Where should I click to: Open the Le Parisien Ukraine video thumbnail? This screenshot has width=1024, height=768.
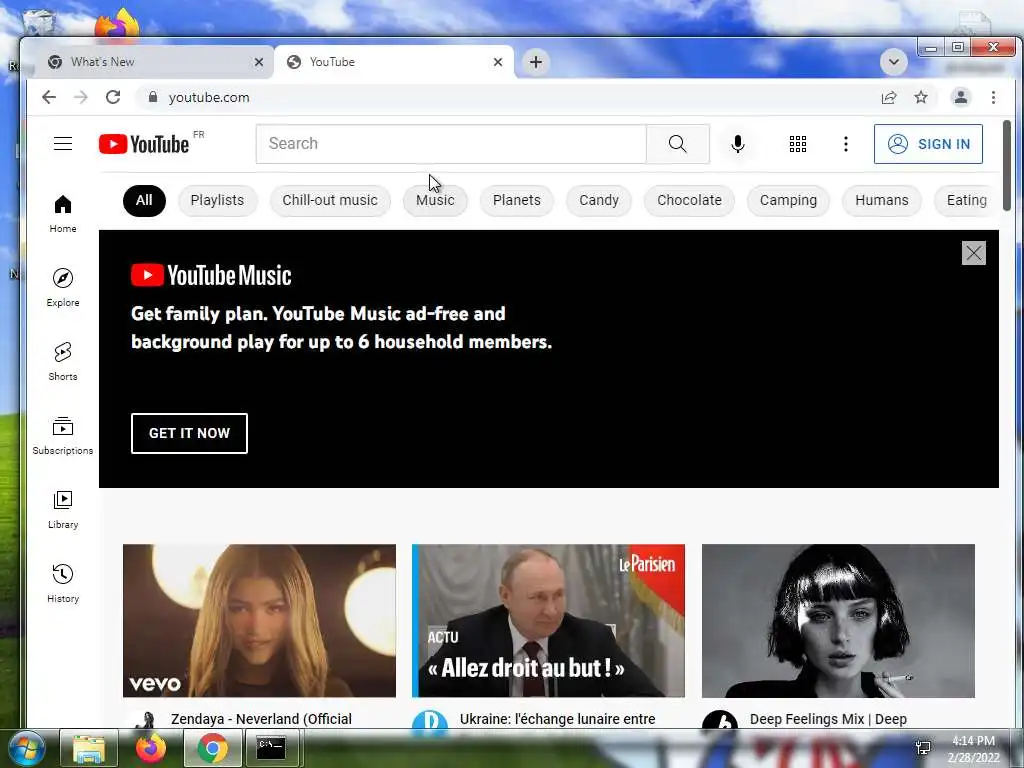(549, 620)
